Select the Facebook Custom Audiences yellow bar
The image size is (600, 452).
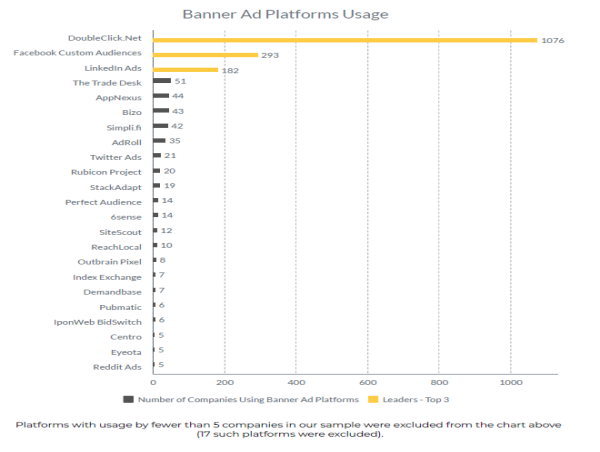(205, 55)
